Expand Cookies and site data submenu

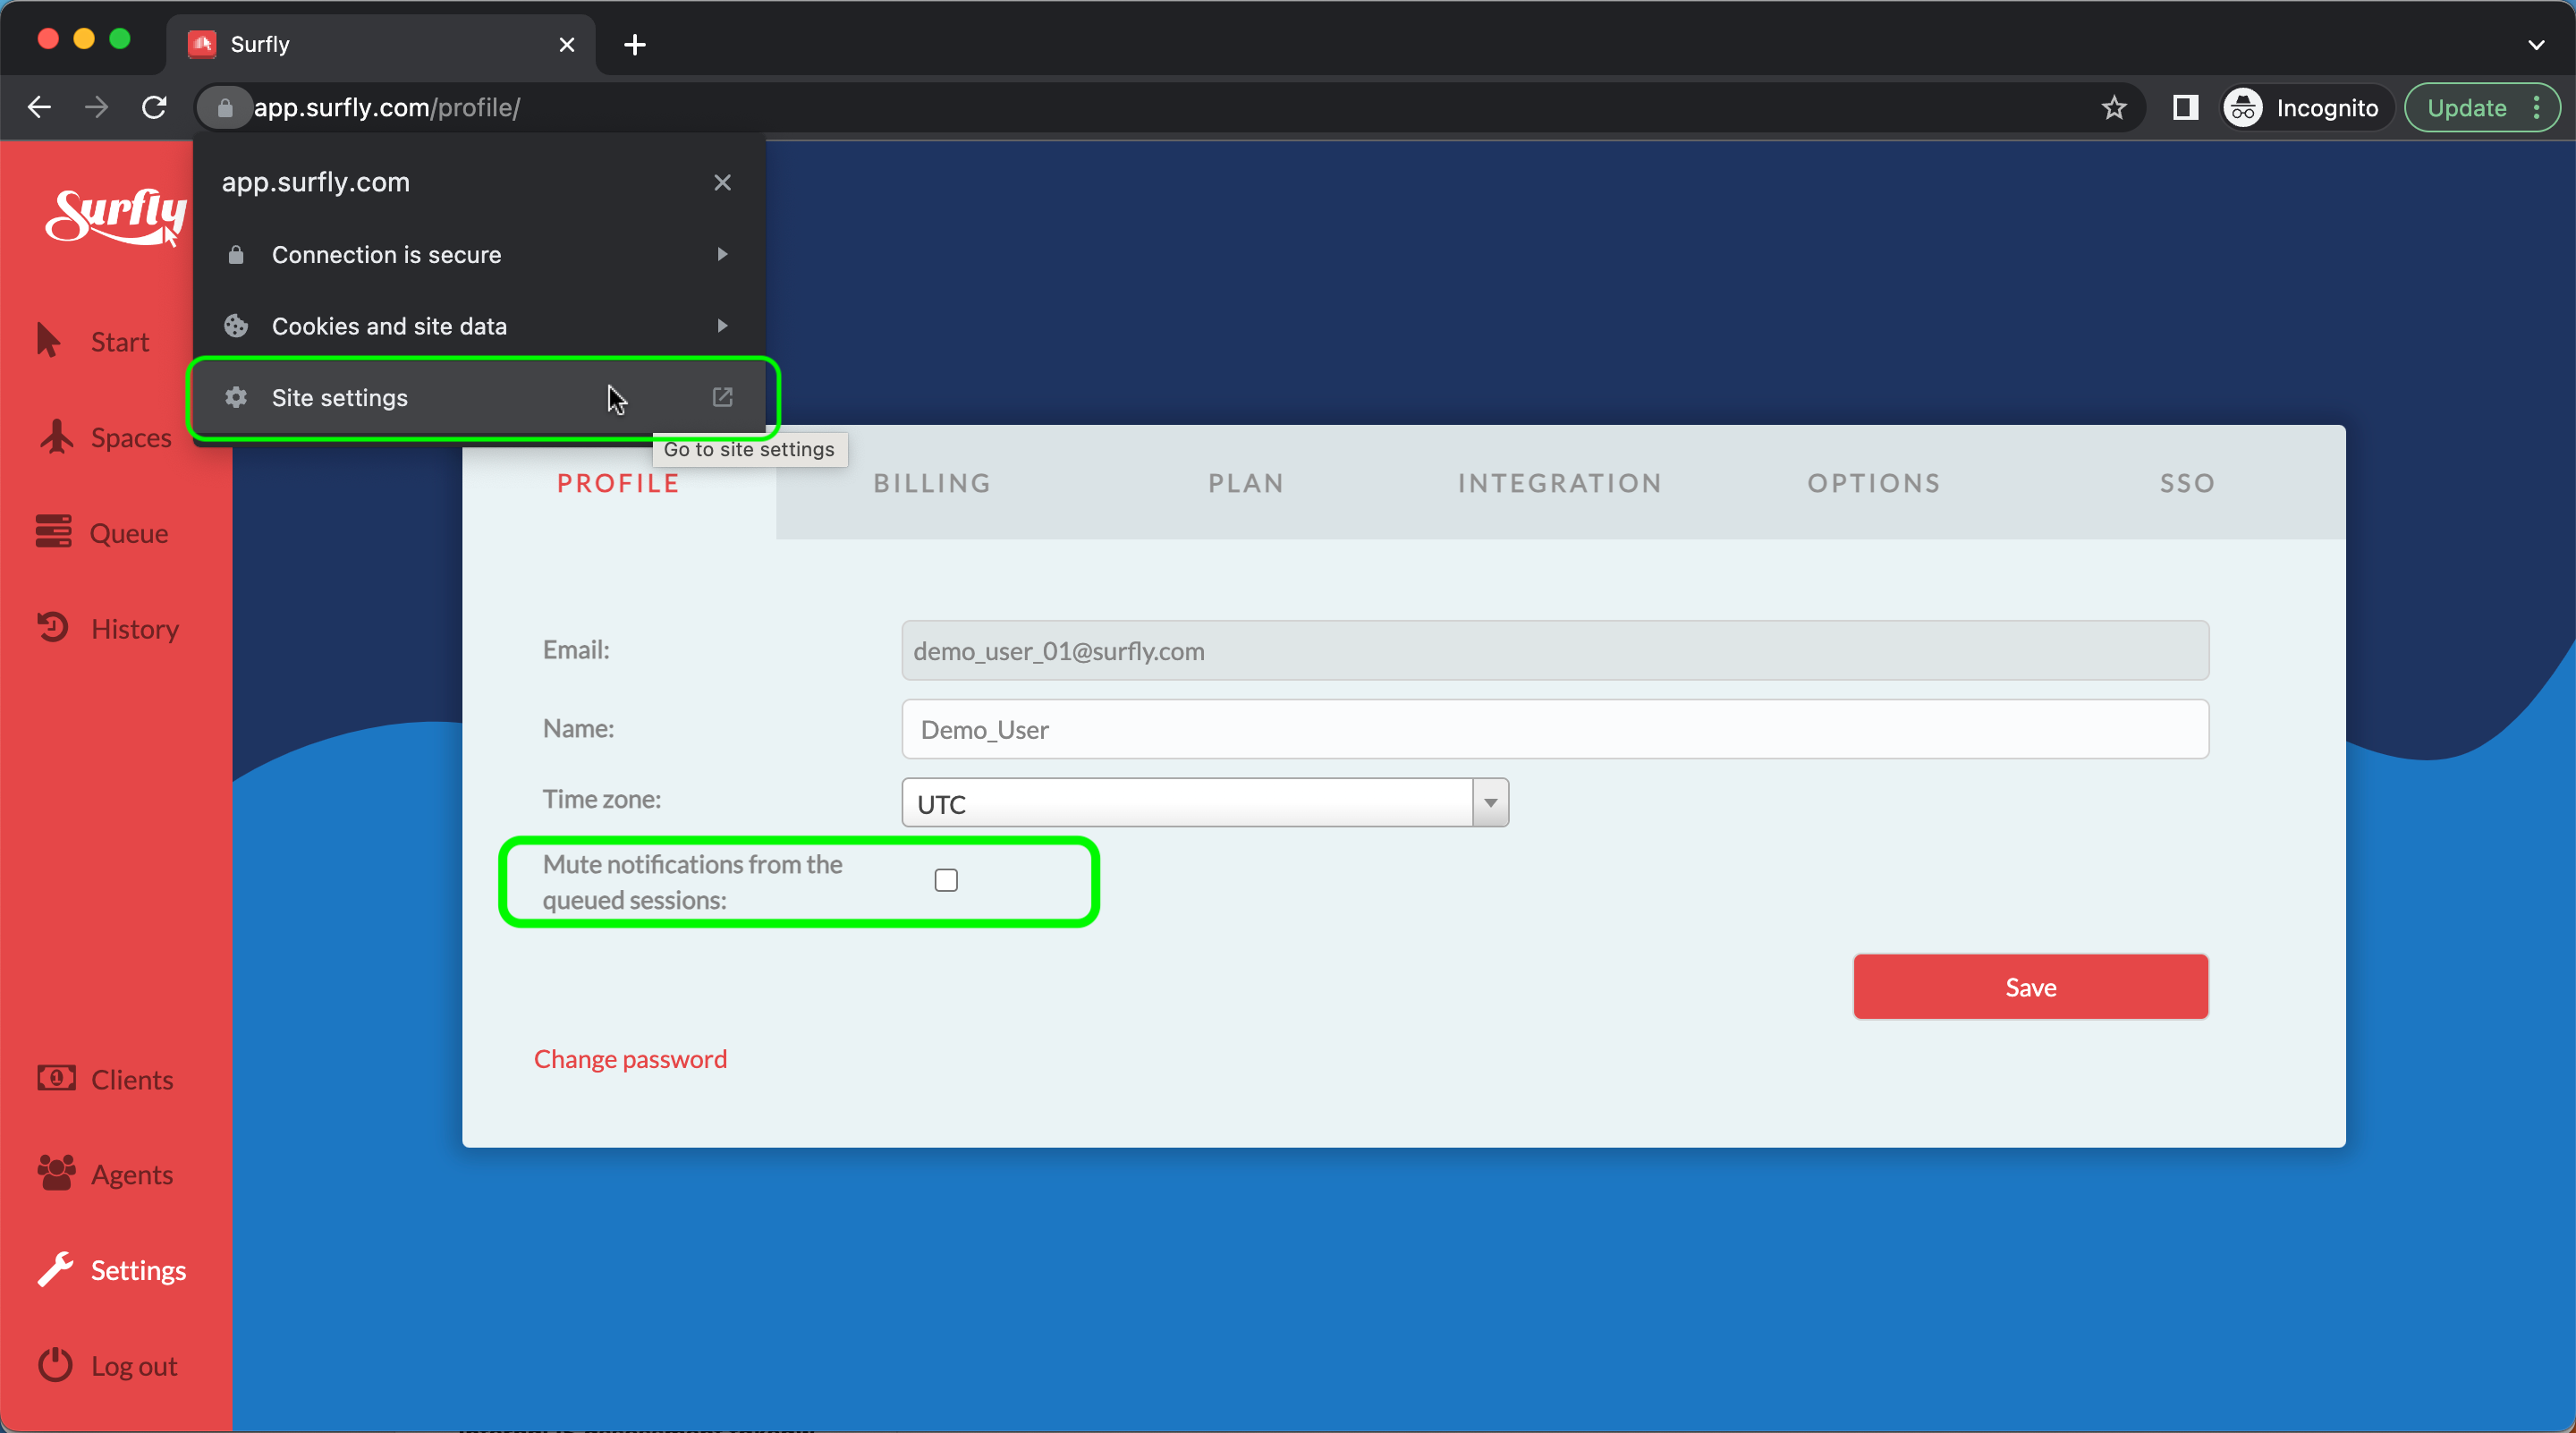pyautogui.click(x=478, y=326)
